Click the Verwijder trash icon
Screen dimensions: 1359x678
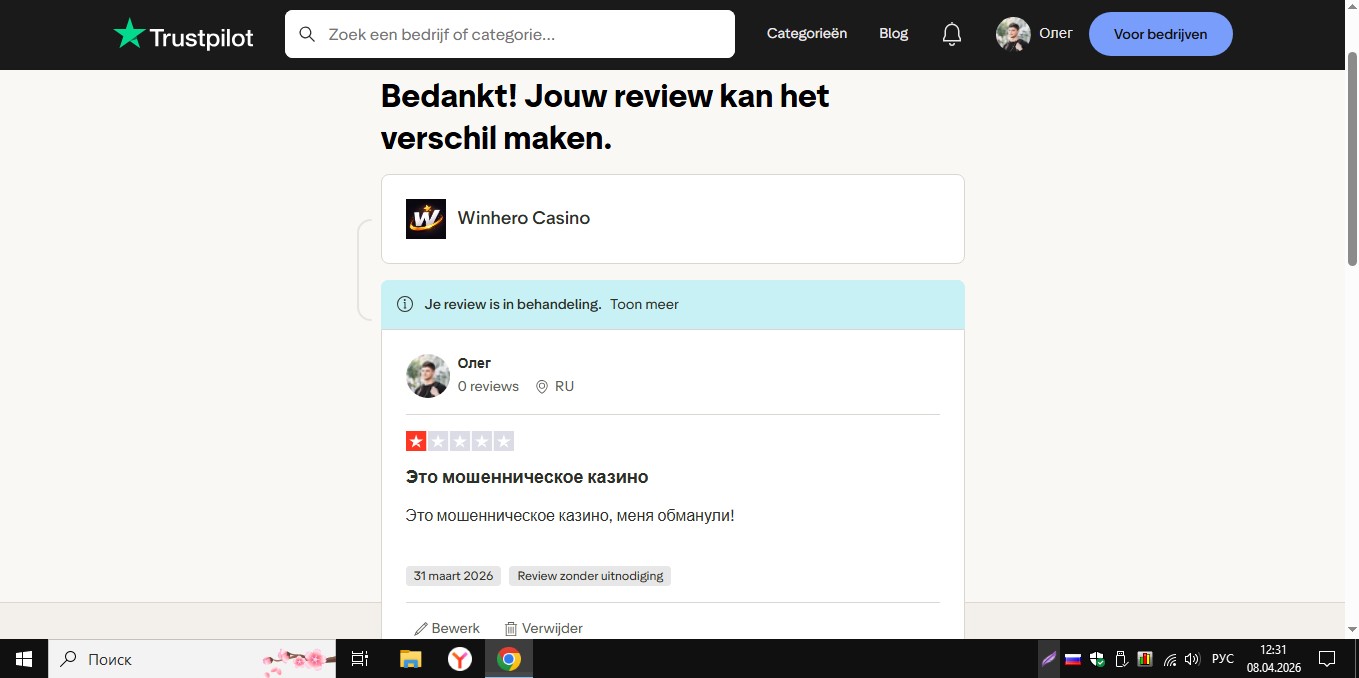click(x=511, y=629)
